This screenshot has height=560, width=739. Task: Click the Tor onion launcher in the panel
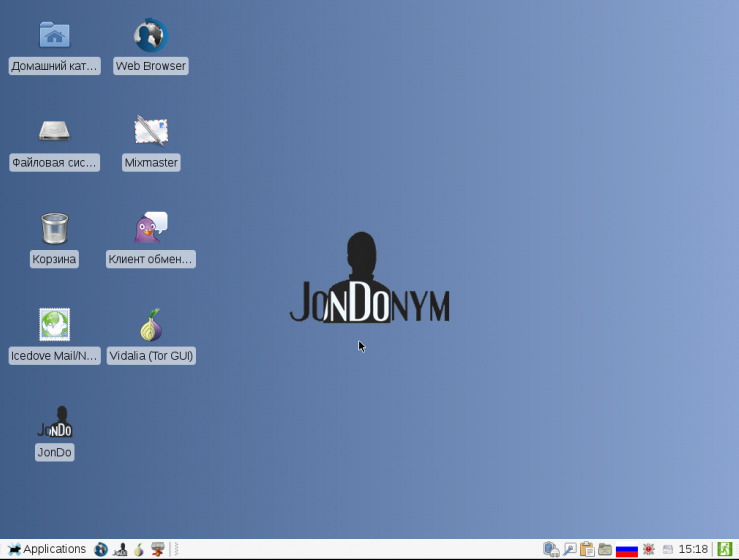[139, 549]
